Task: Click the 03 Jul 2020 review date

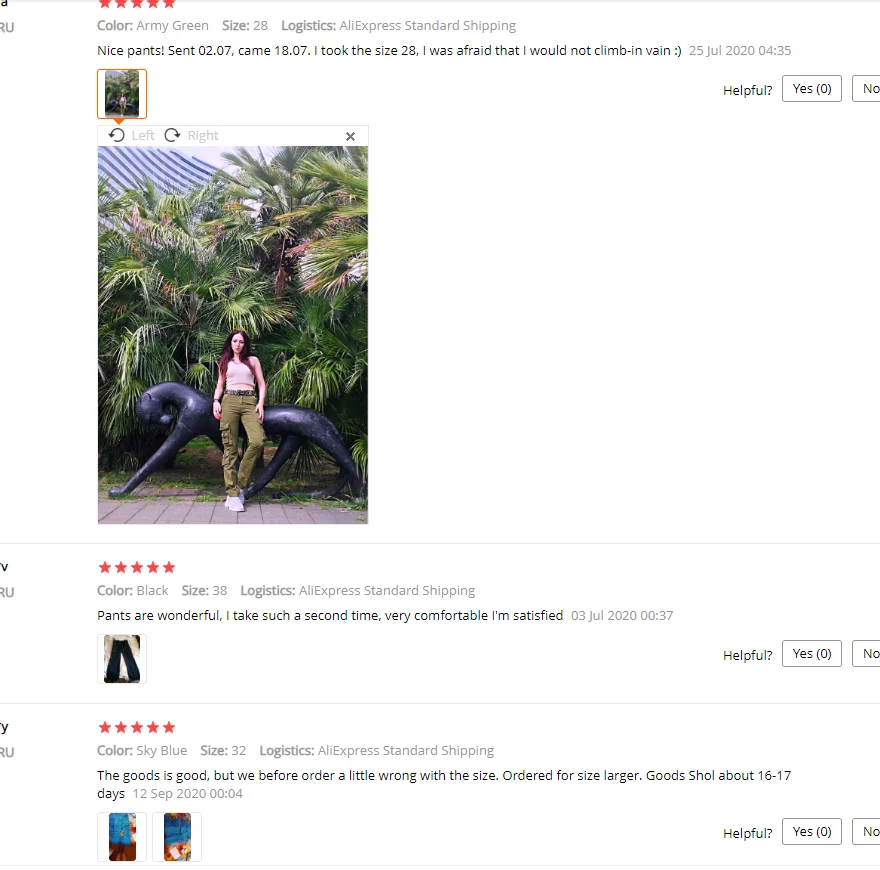Action: coord(622,616)
